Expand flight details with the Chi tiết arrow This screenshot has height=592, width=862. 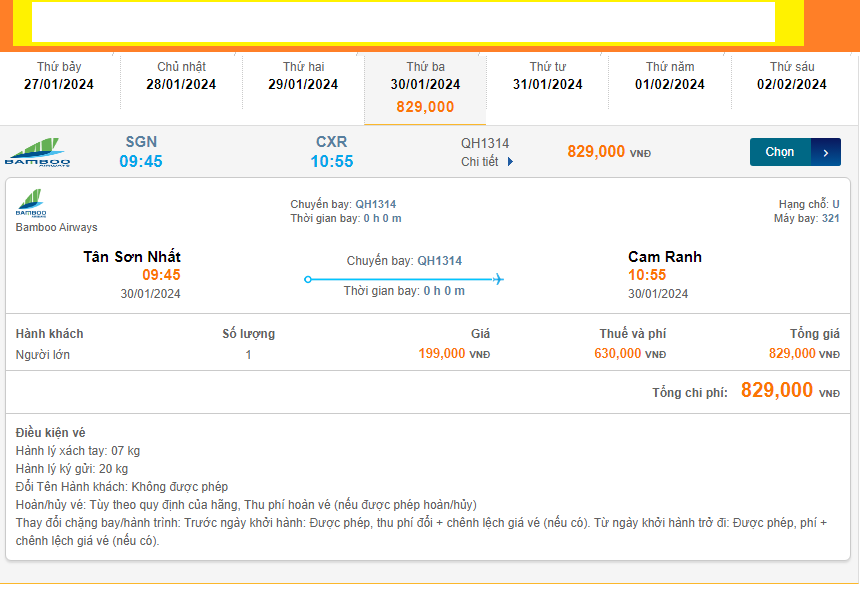pyautogui.click(x=510, y=162)
